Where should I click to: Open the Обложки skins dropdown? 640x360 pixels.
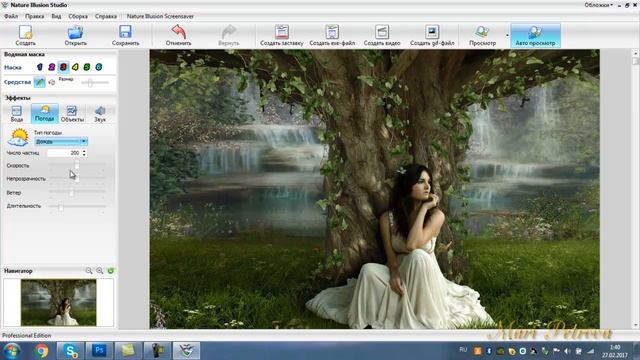[598, 5]
